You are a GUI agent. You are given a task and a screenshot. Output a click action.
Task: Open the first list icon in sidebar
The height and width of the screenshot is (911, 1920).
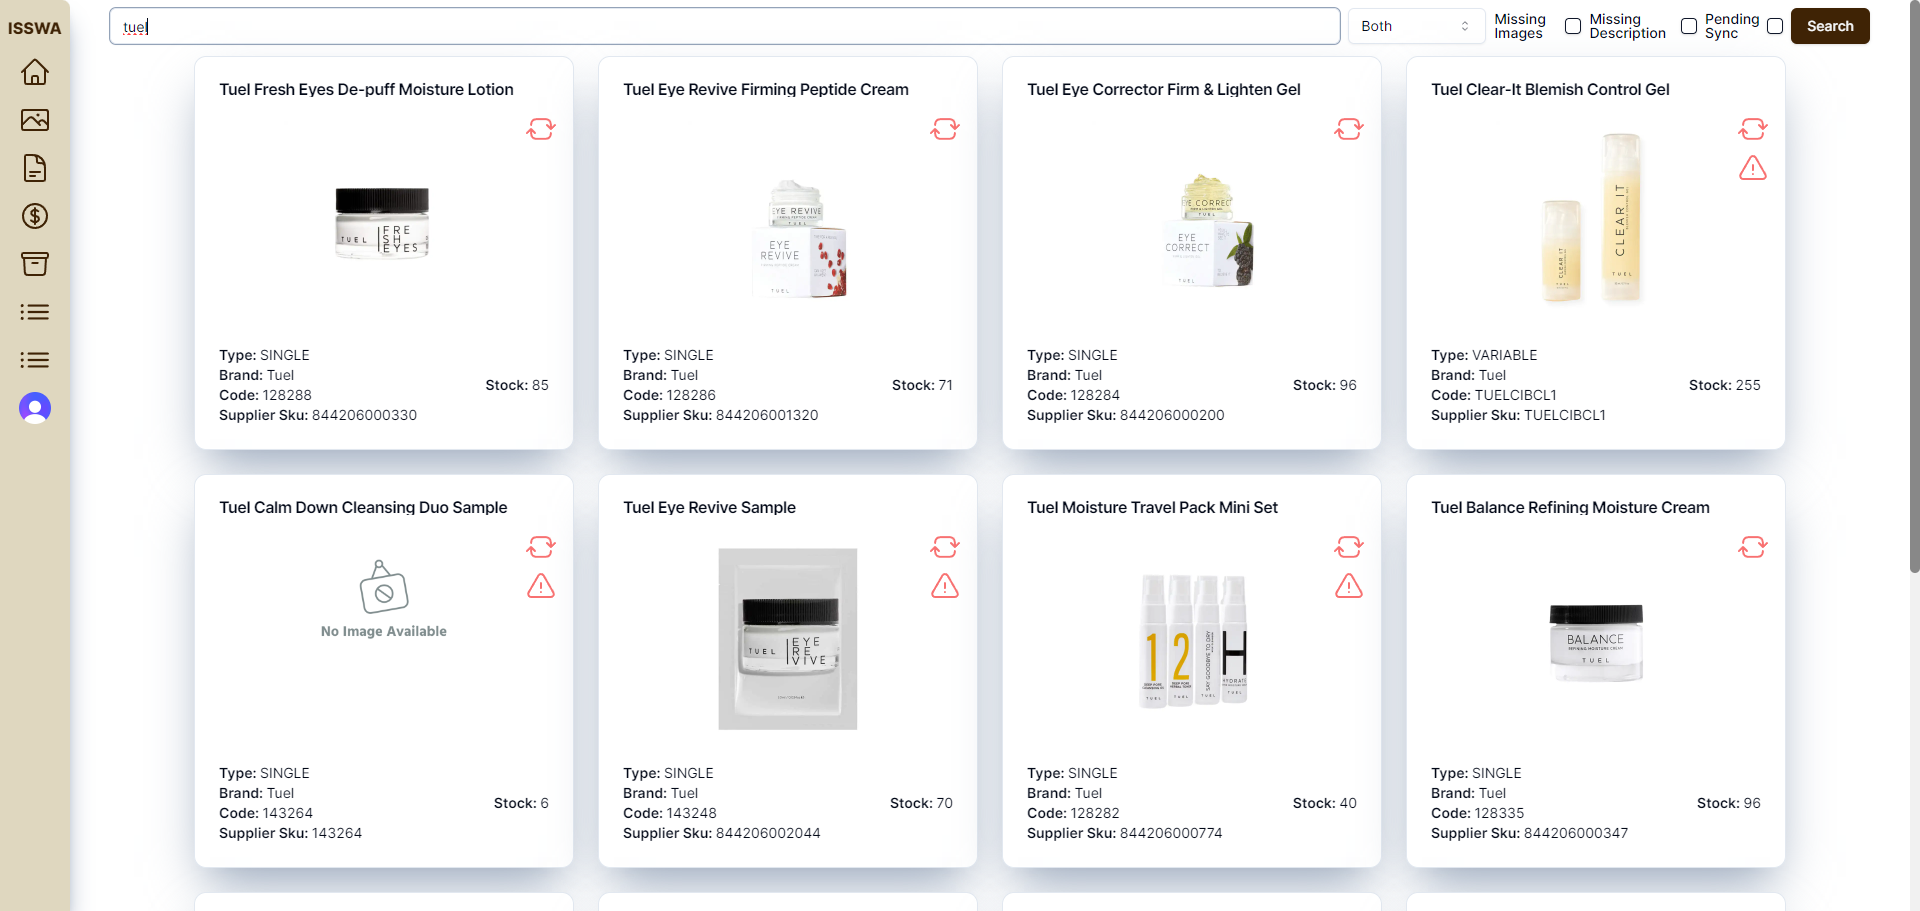coord(35,312)
